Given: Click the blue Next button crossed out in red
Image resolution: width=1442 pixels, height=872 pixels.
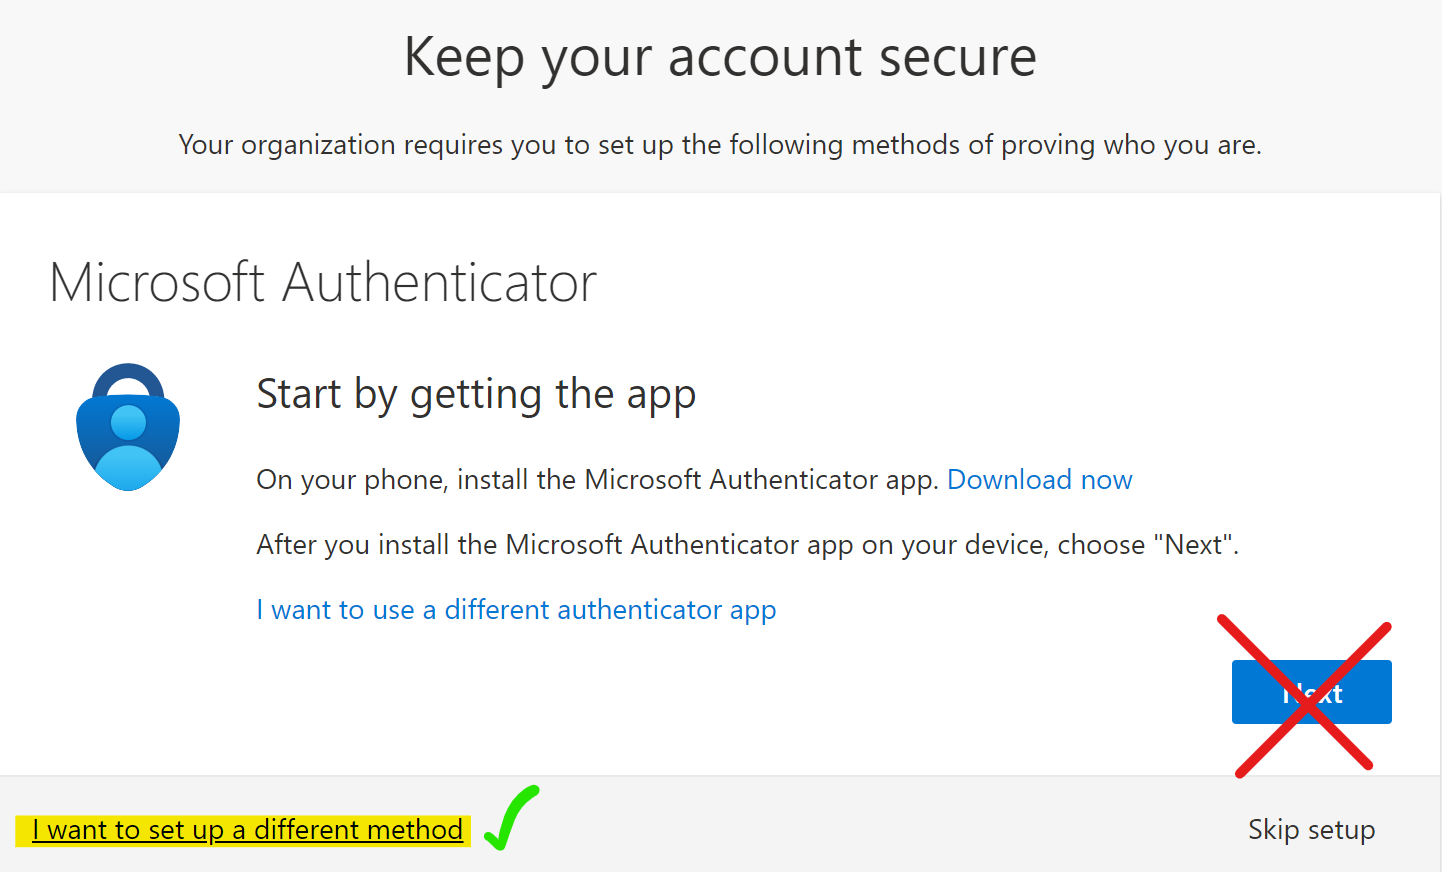Looking at the screenshot, I should [x=1311, y=692].
